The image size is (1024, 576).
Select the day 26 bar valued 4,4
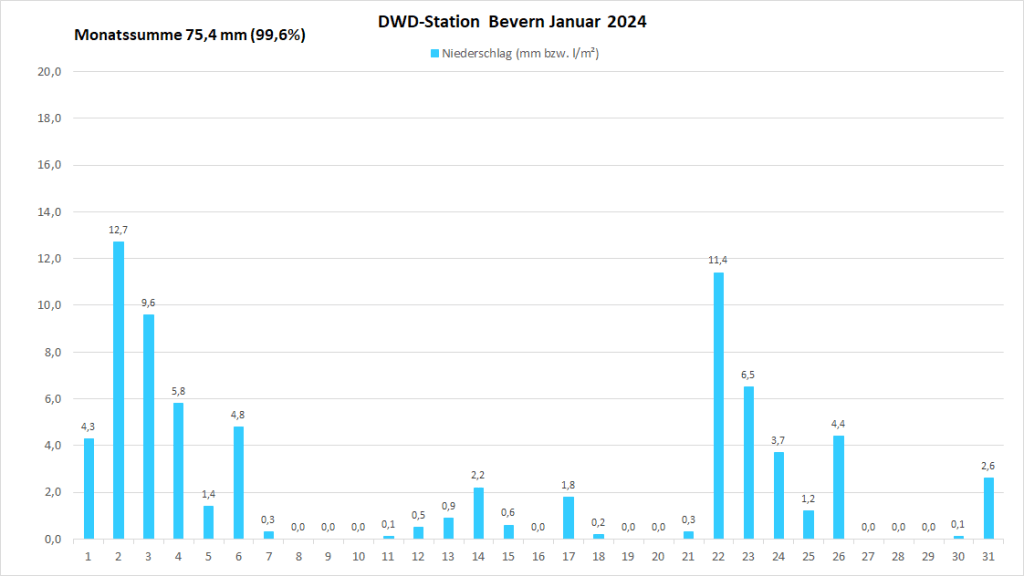(x=838, y=487)
